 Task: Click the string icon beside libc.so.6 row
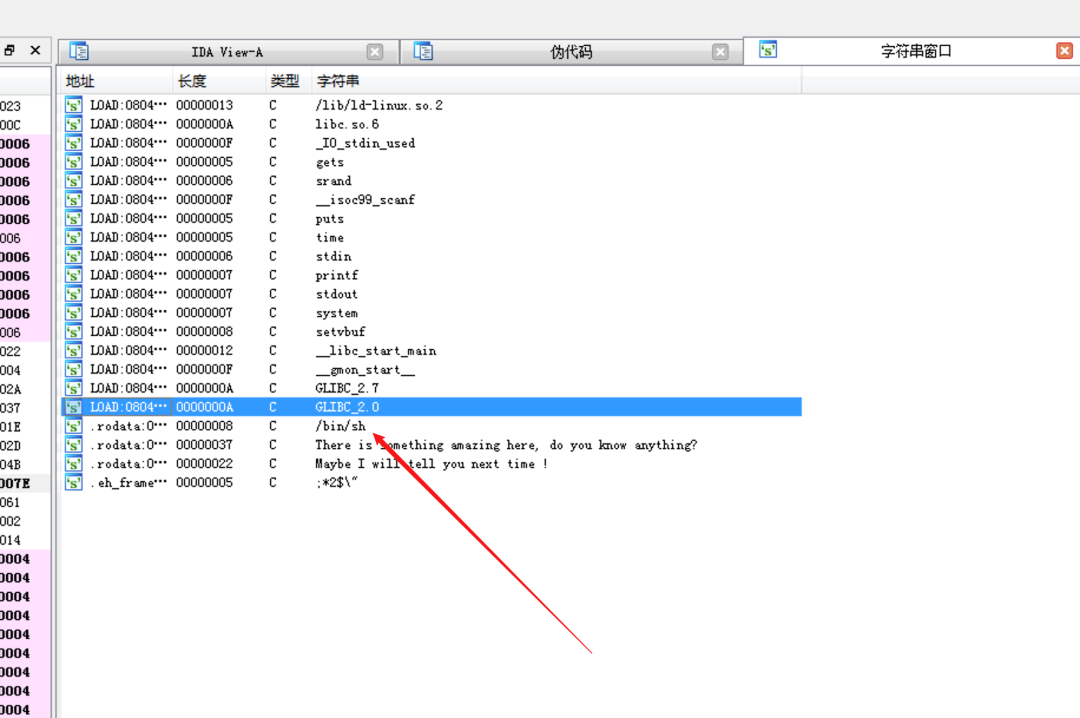73,124
